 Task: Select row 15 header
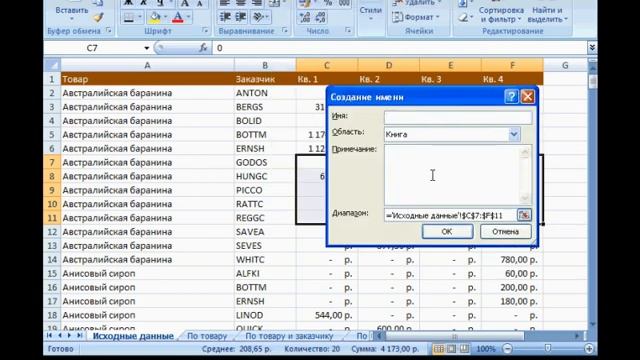(52, 273)
